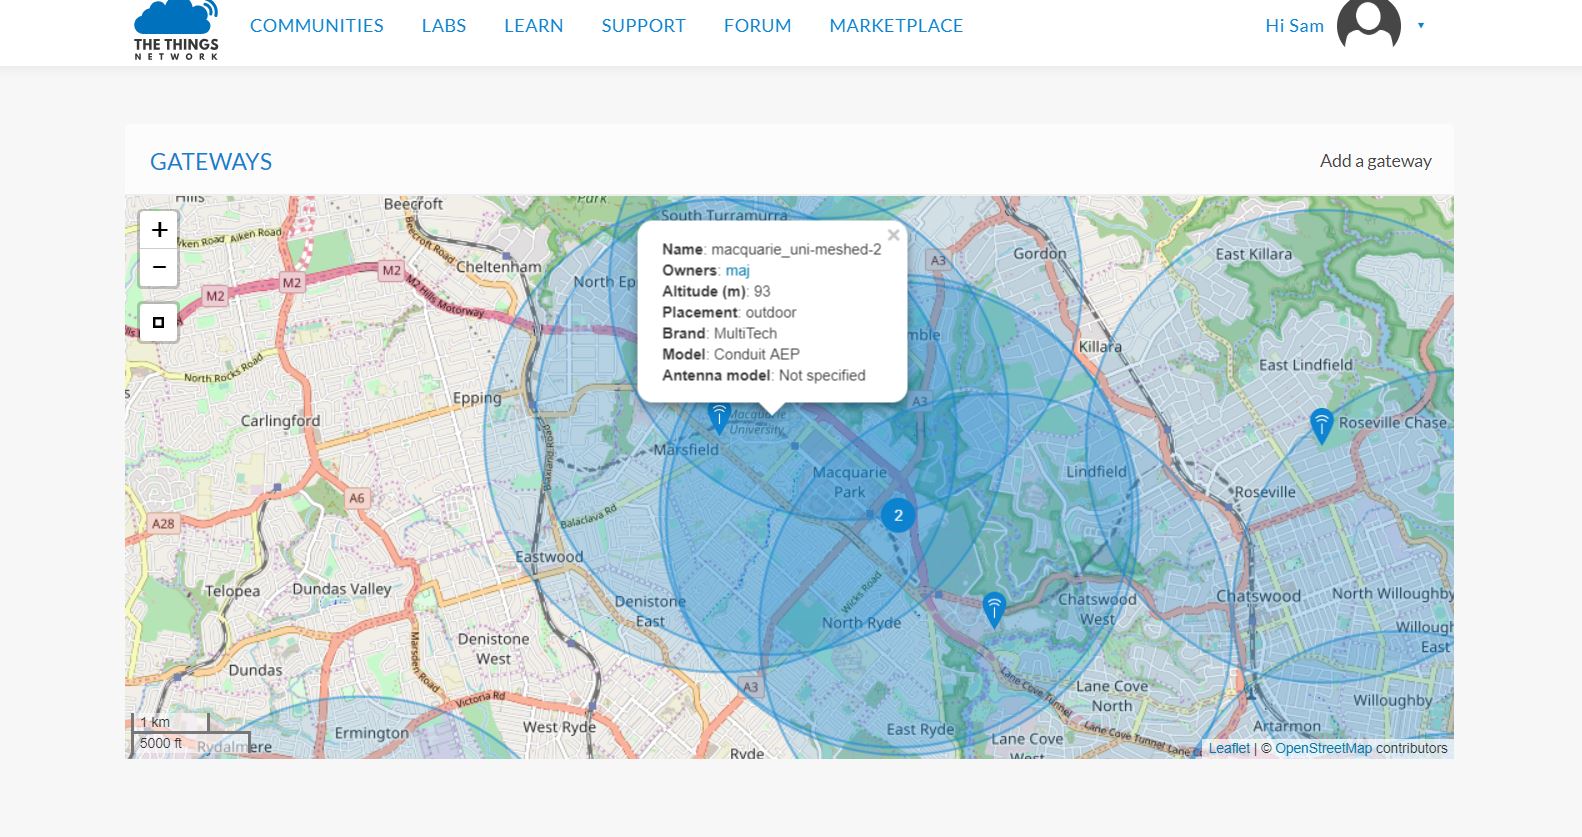The image size is (1582, 837).
Task: Close the gateway info popup
Action: (x=893, y=235)
